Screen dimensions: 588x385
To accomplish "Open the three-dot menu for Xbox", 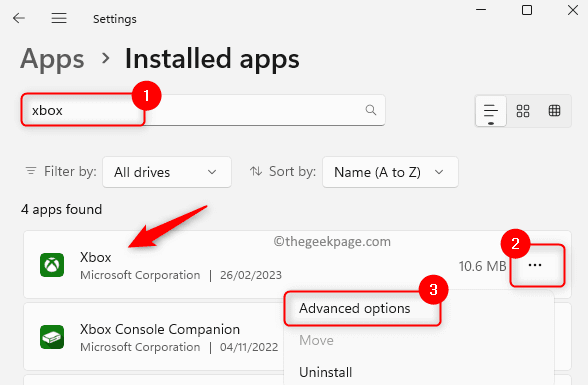I will coord(535,265).
